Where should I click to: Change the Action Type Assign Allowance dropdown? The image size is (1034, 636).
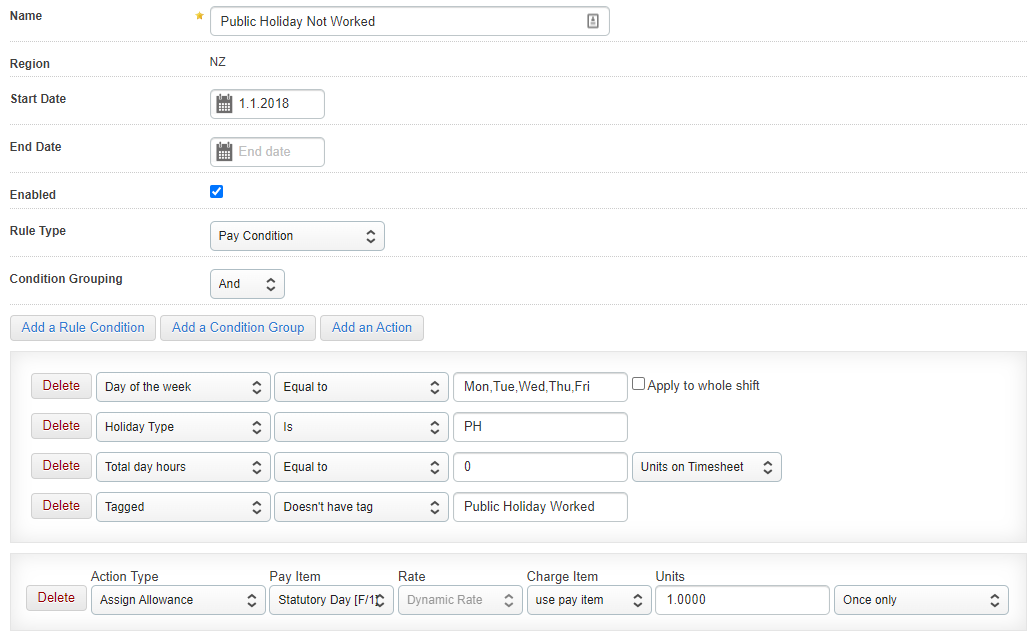pyautogui.click(x=177, y=600)
